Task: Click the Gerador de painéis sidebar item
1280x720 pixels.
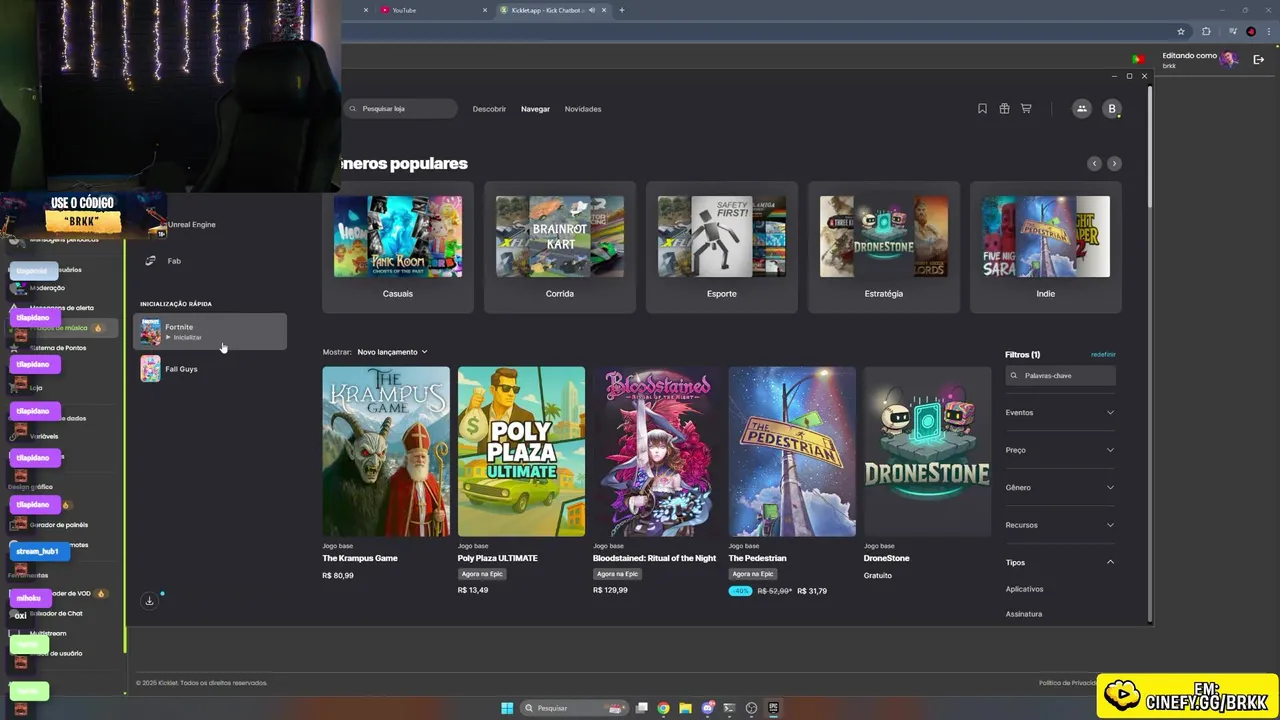Action: pyautogui.click(x=59, y=525)
